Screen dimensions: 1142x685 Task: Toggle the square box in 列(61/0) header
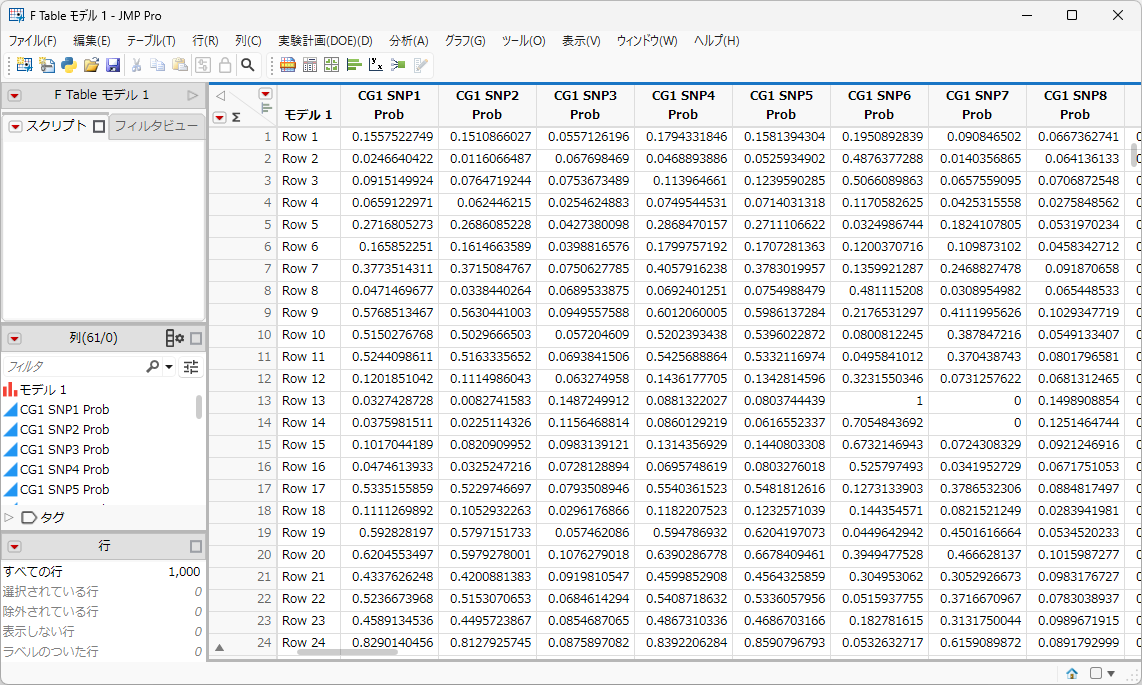point(196,338)
